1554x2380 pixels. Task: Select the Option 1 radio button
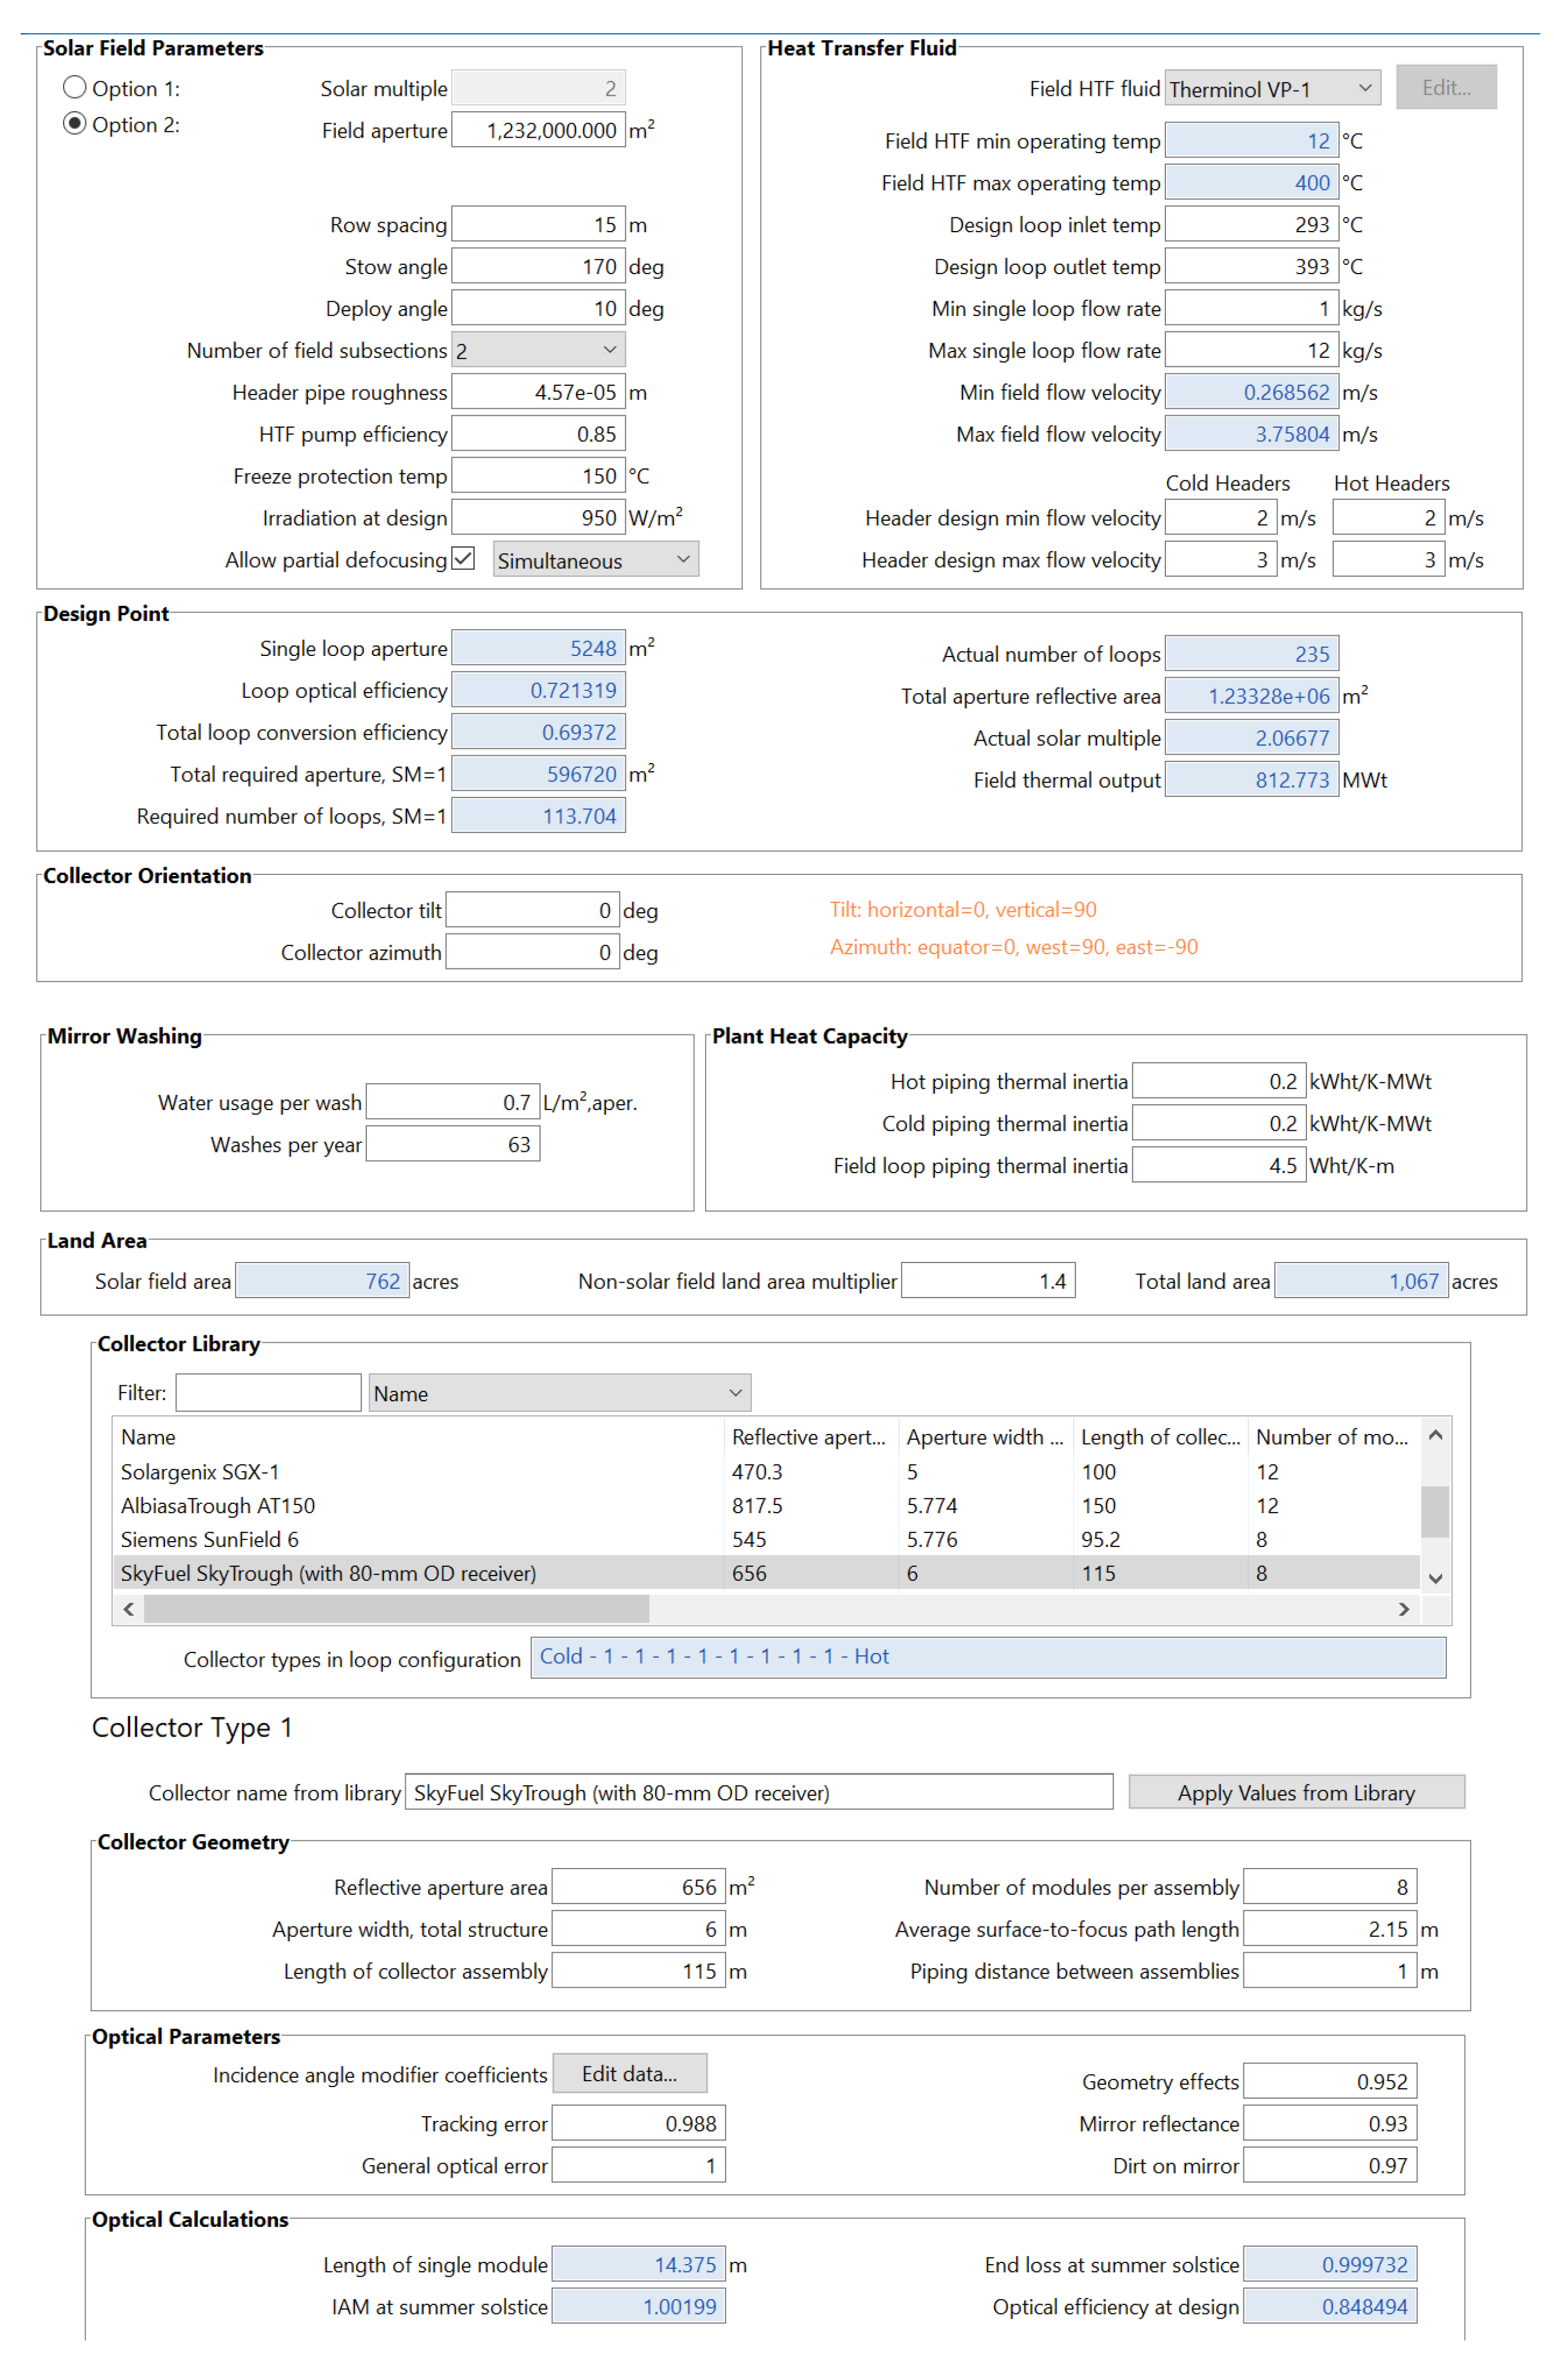coord(74,87)
